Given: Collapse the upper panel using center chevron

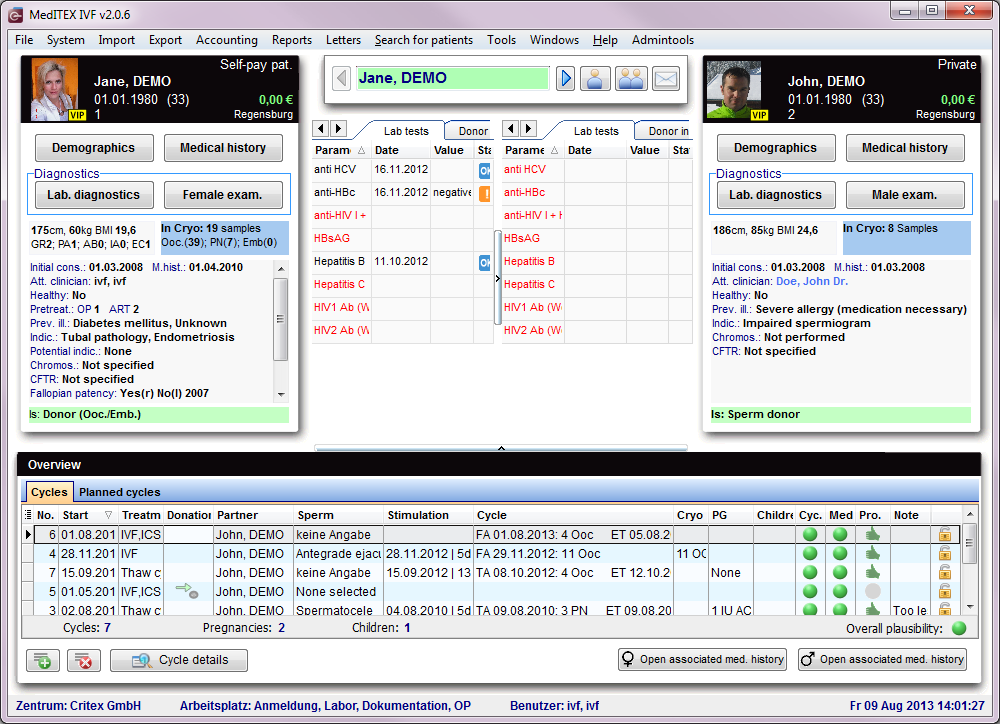Looking at the screenshot, I should click(501, 448).
